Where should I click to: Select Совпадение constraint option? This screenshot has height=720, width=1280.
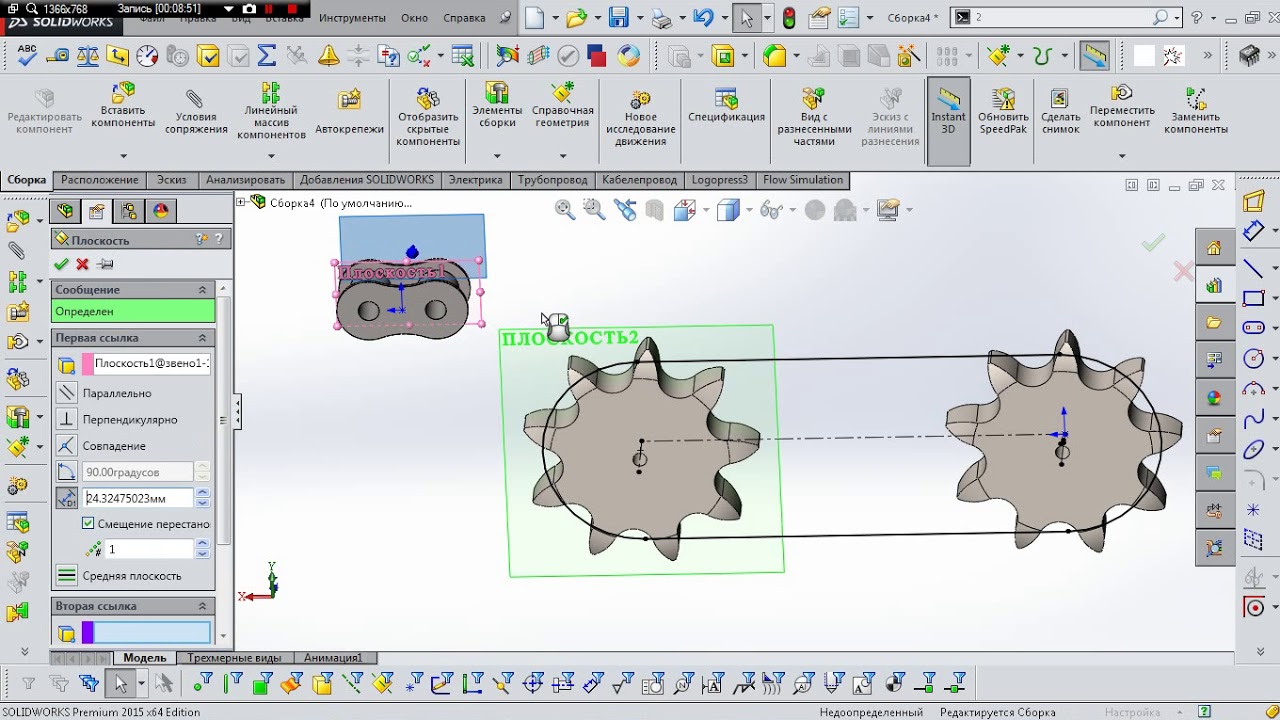pos(67,445)
